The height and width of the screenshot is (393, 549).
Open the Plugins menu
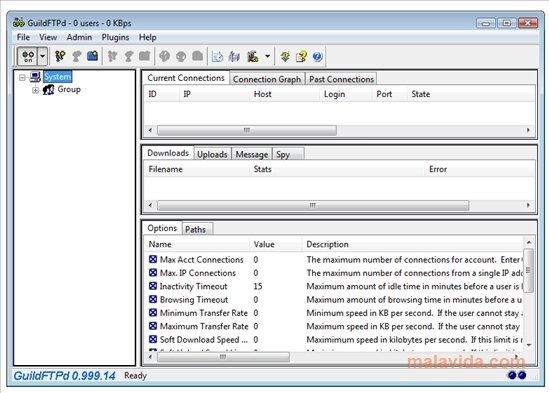[x=115, y=37]
